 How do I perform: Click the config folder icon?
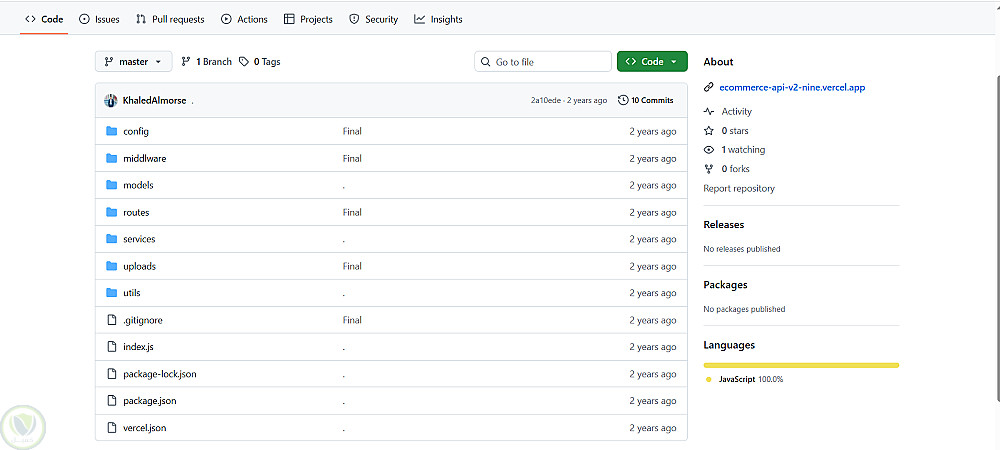click(112, 131)
